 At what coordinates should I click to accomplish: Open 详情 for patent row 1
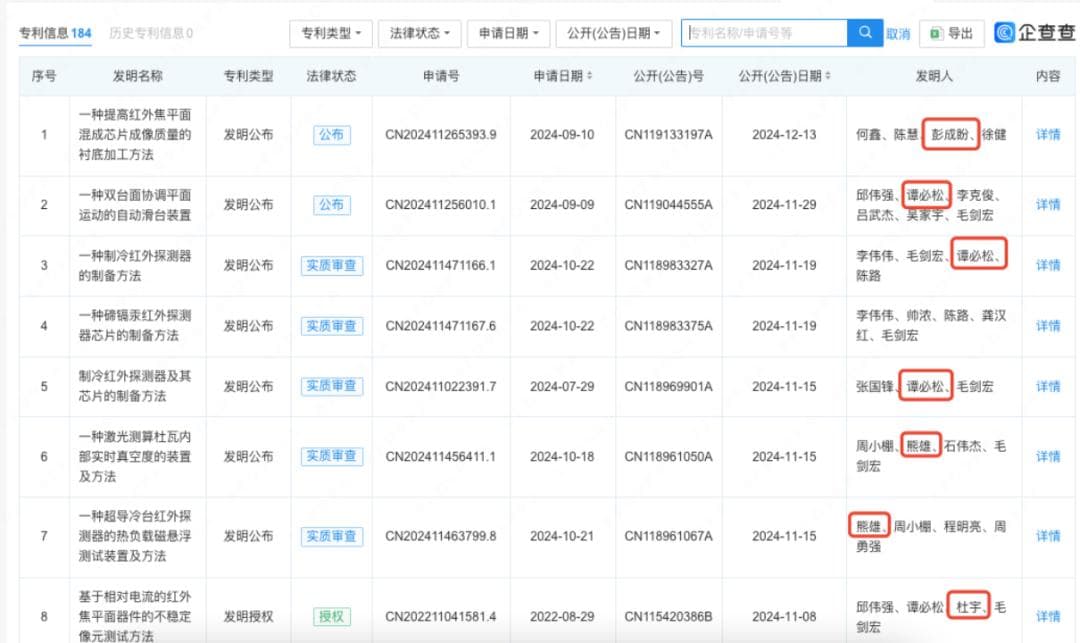(1048, 135)
